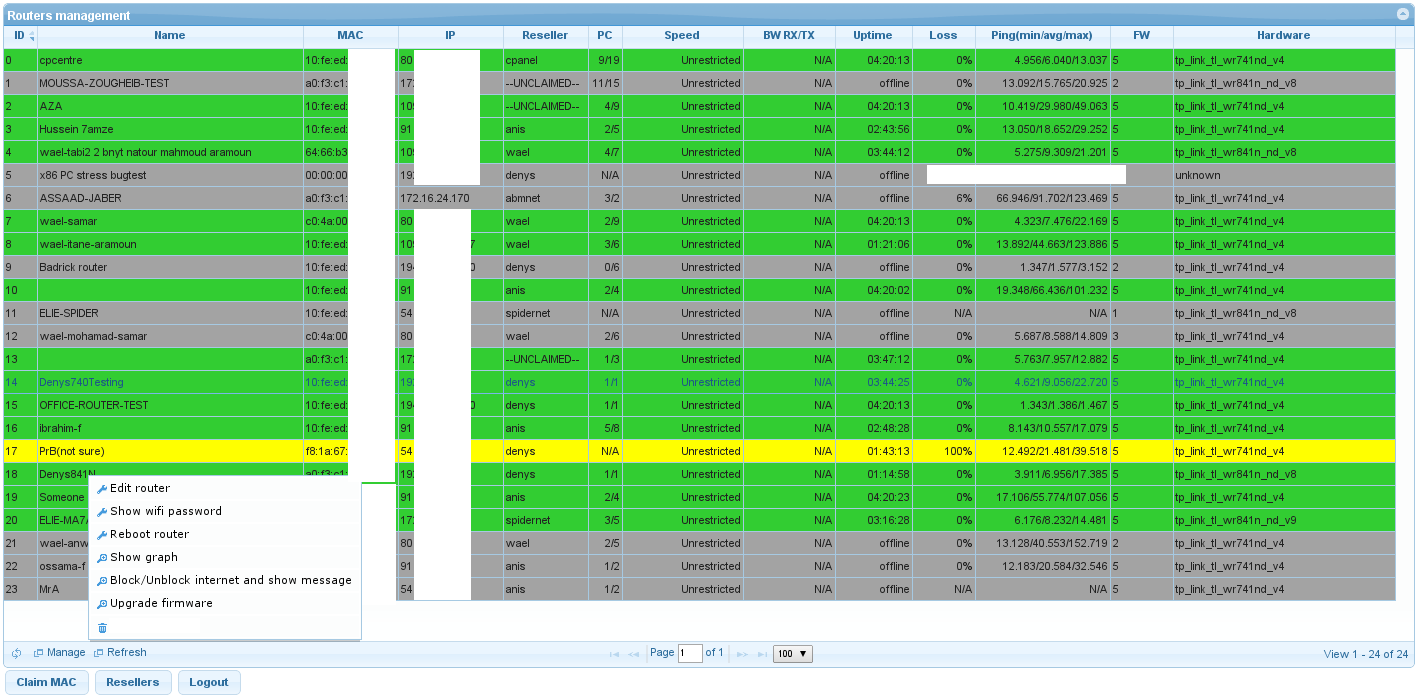Click the reload icon left of Manage
Screen dimensions: 1418x700
coord(17,653)
